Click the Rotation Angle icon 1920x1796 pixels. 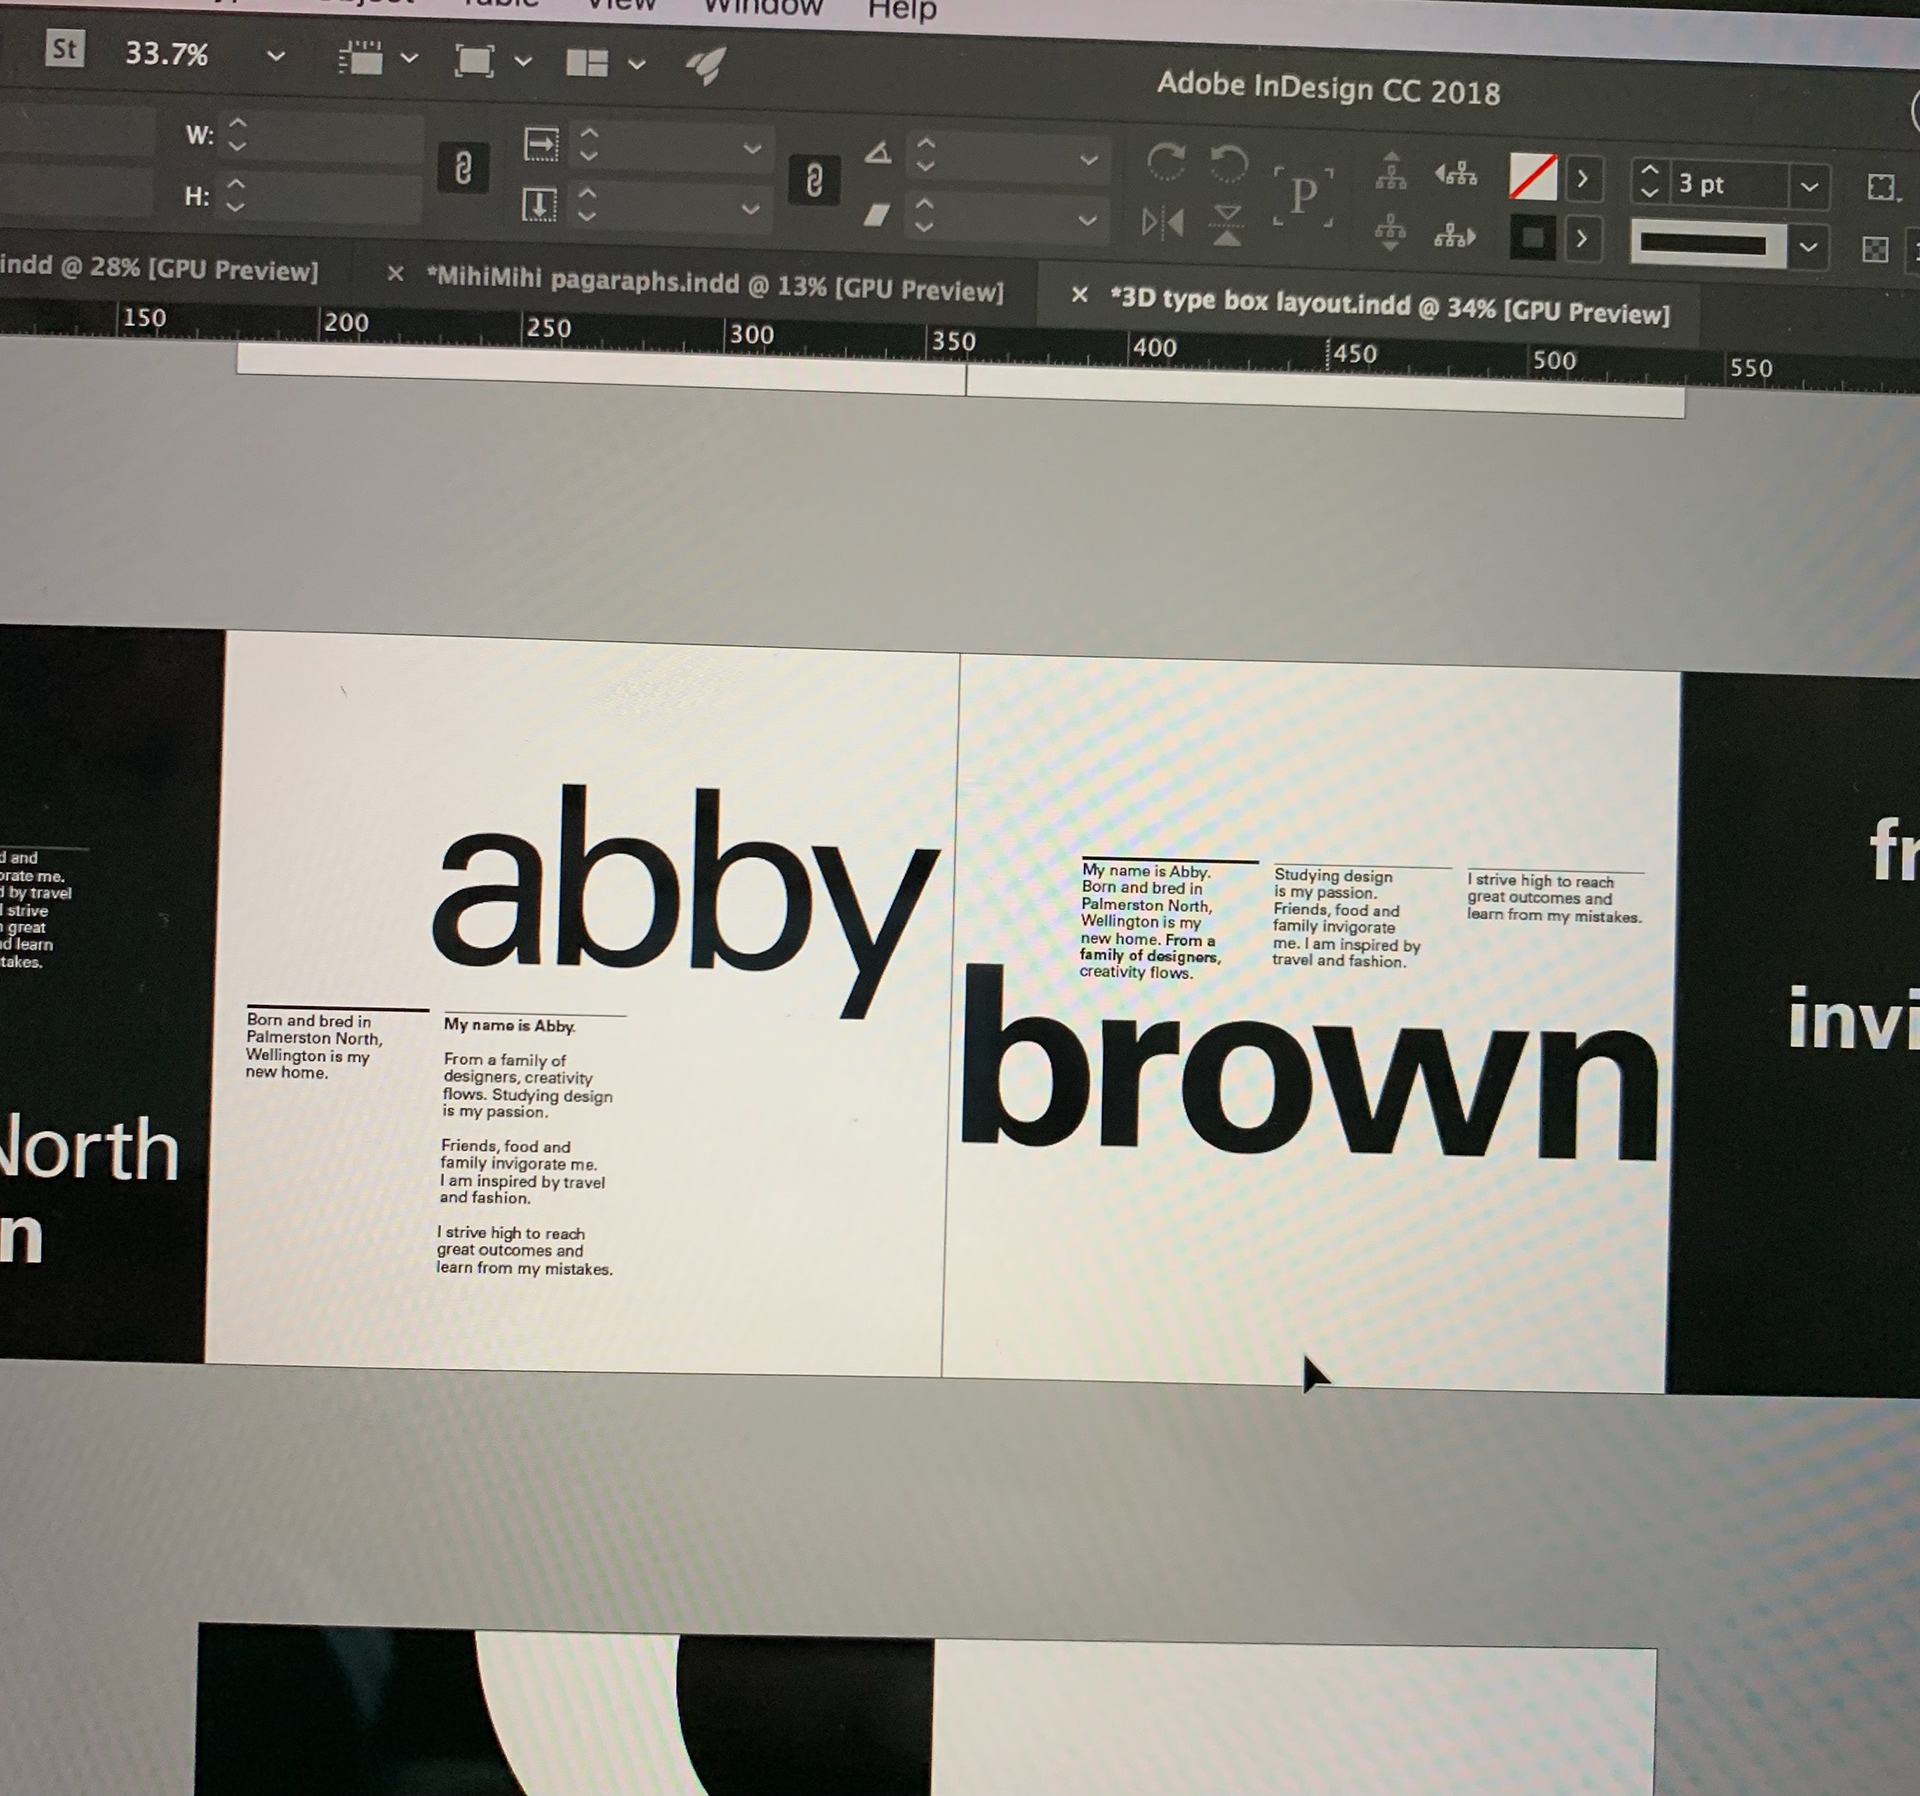(x=878, y=153)
